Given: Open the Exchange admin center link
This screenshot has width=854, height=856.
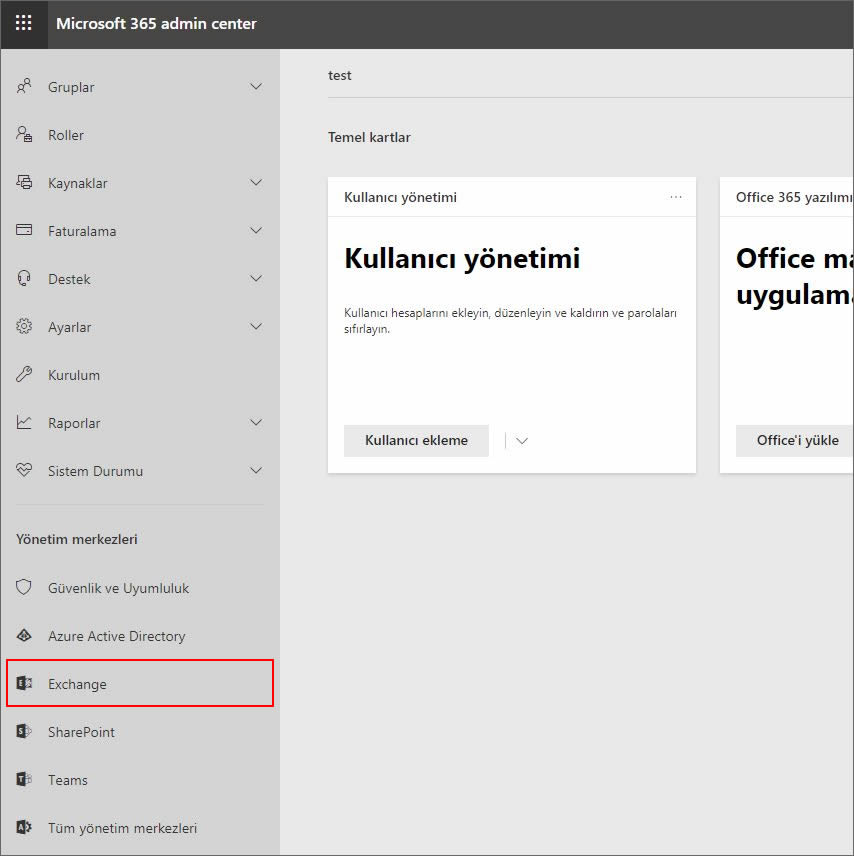Looking at the screenshot, I should click(x=140, y=683).
